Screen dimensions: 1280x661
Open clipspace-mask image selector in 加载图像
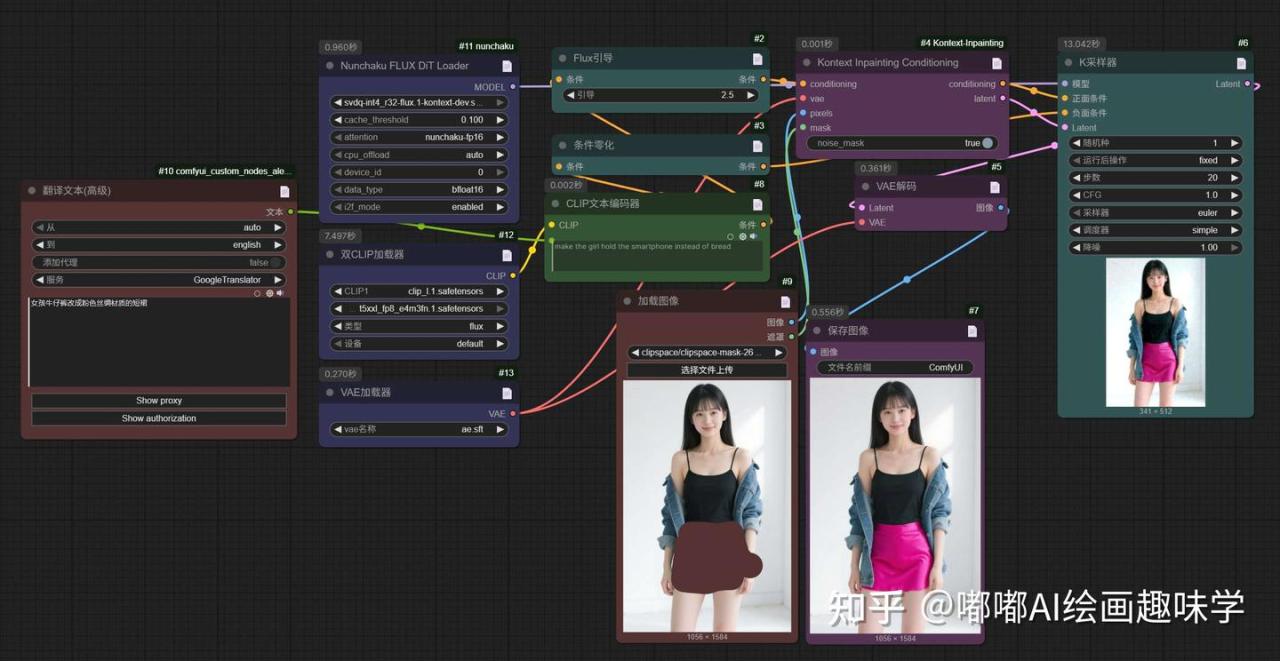[707, 352]
